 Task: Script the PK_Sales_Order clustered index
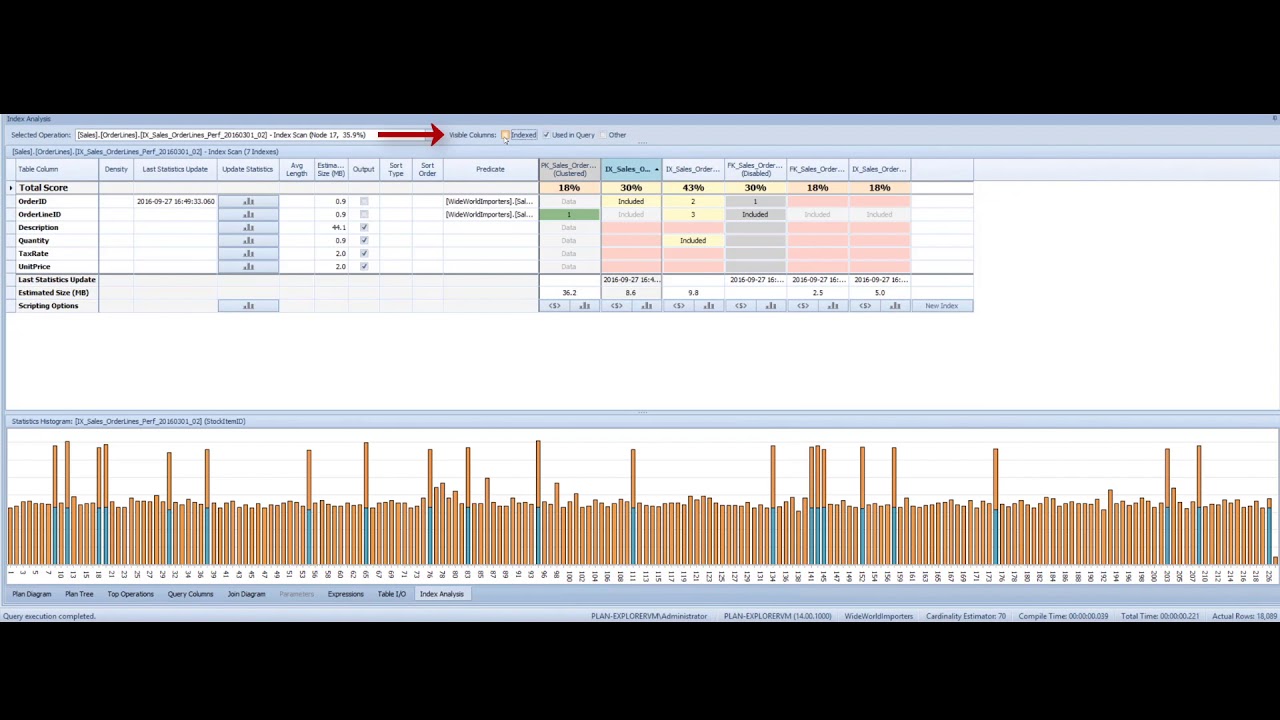[x=555, y=306]
